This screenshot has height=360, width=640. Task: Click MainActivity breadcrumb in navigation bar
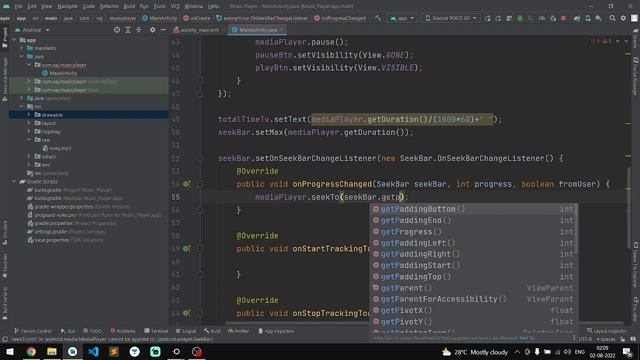coord(160,18)
